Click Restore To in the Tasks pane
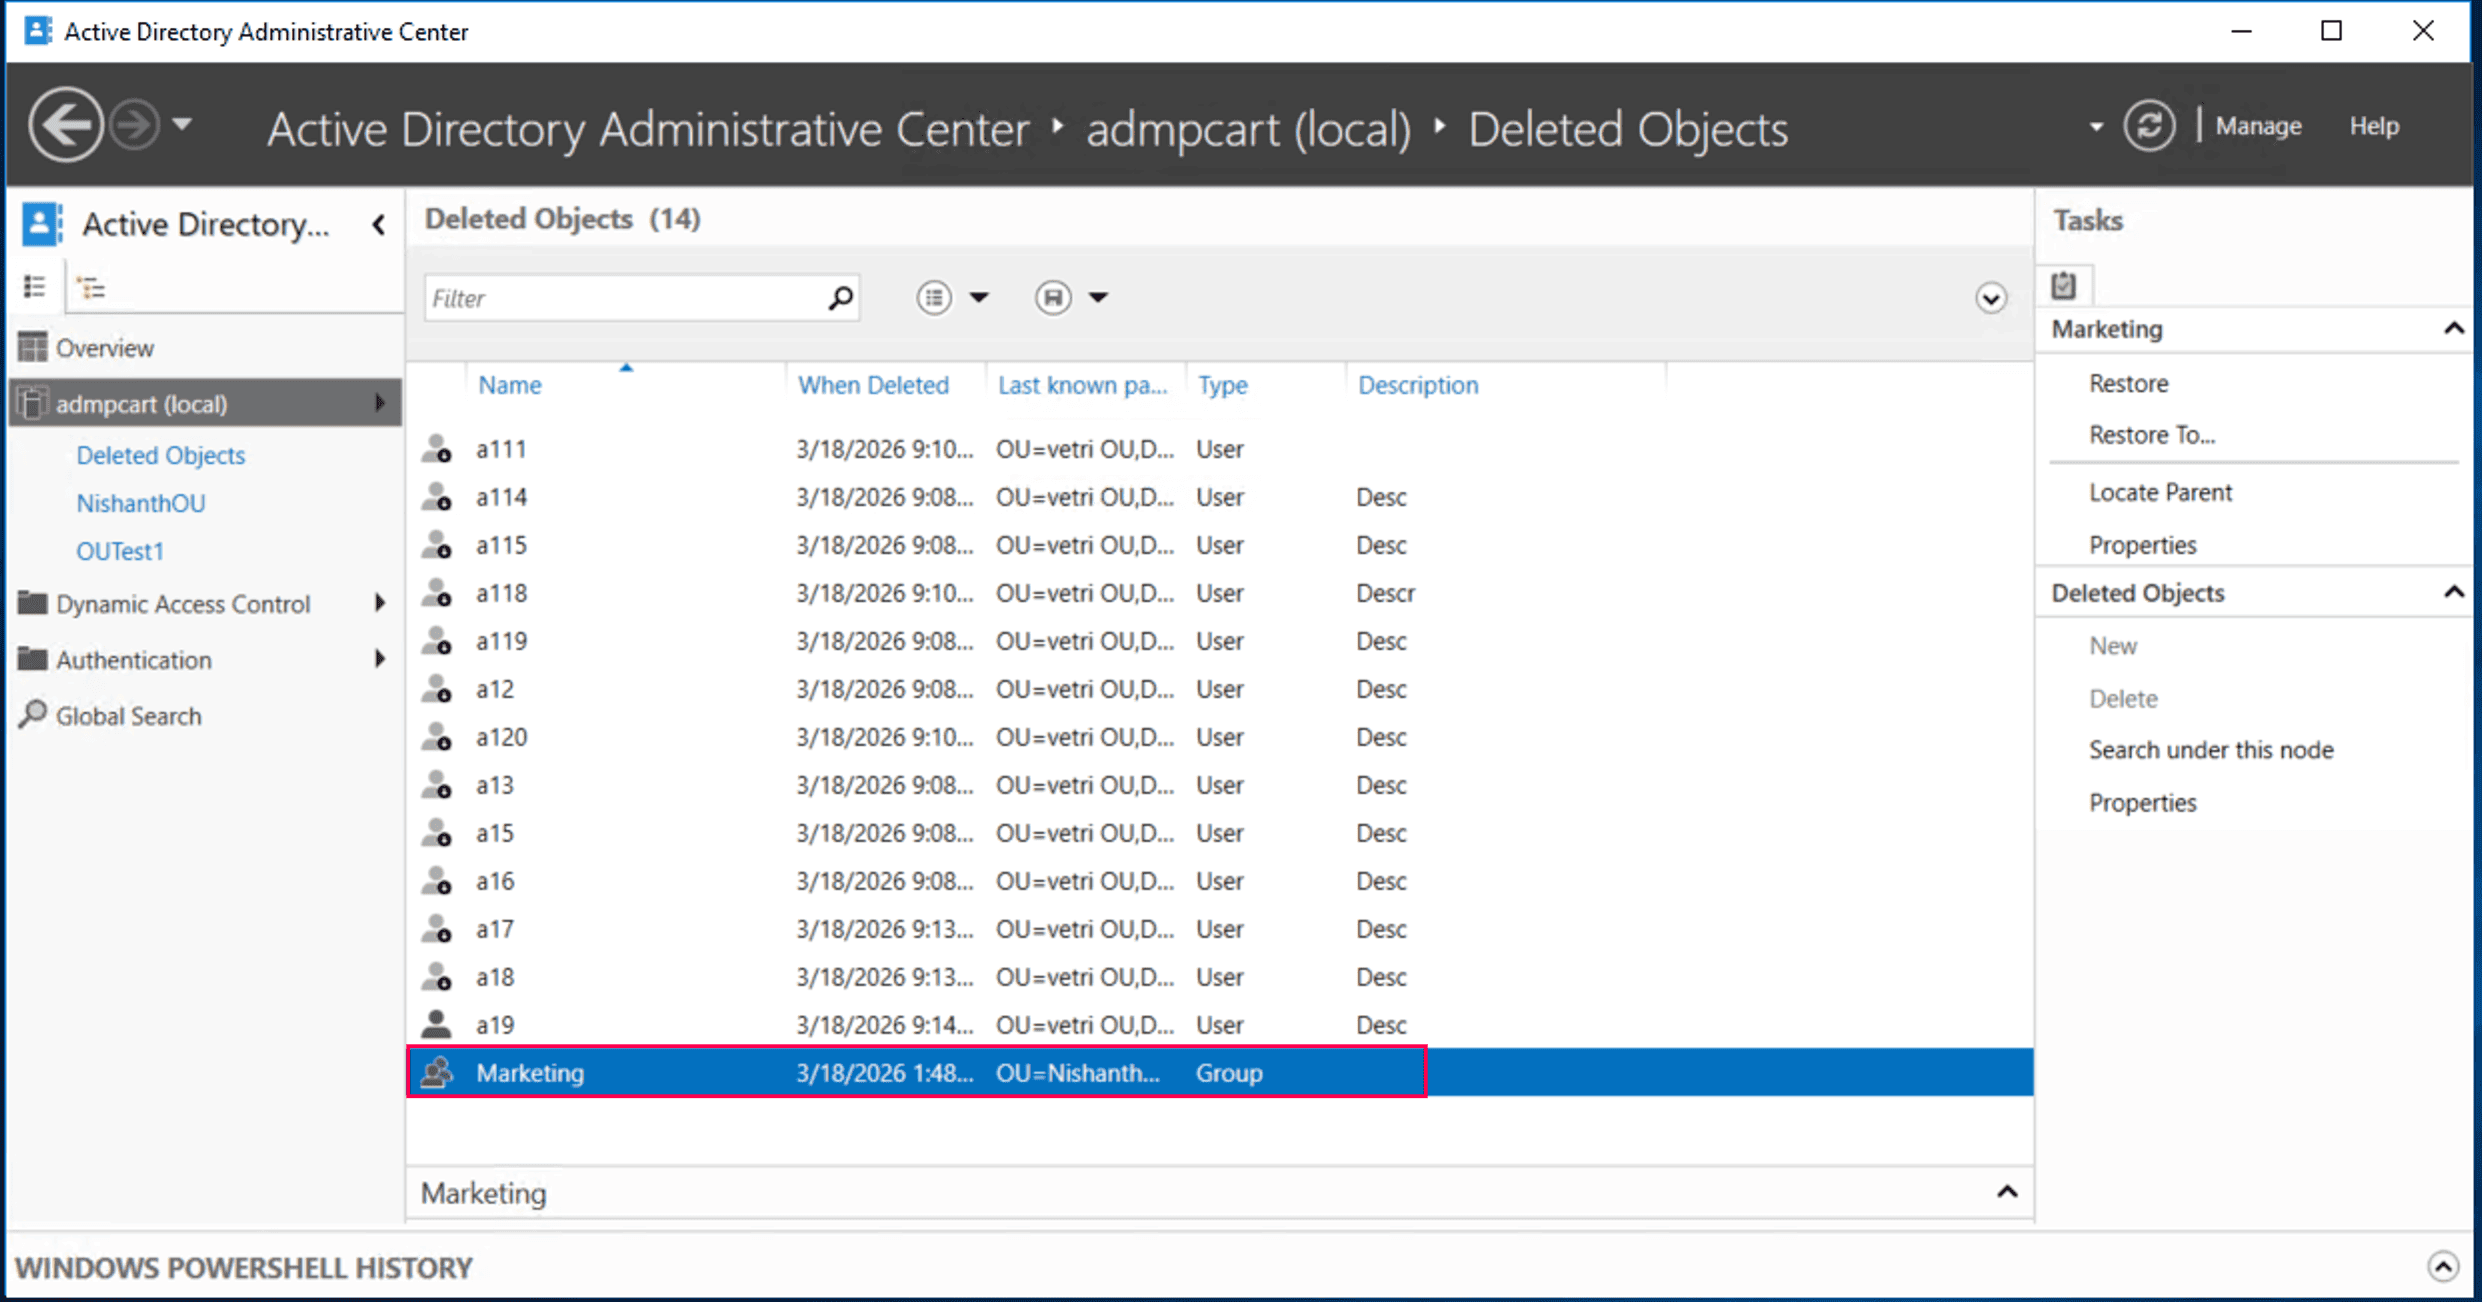This screenshot has height=1302, width=2482. [2151, 434]
